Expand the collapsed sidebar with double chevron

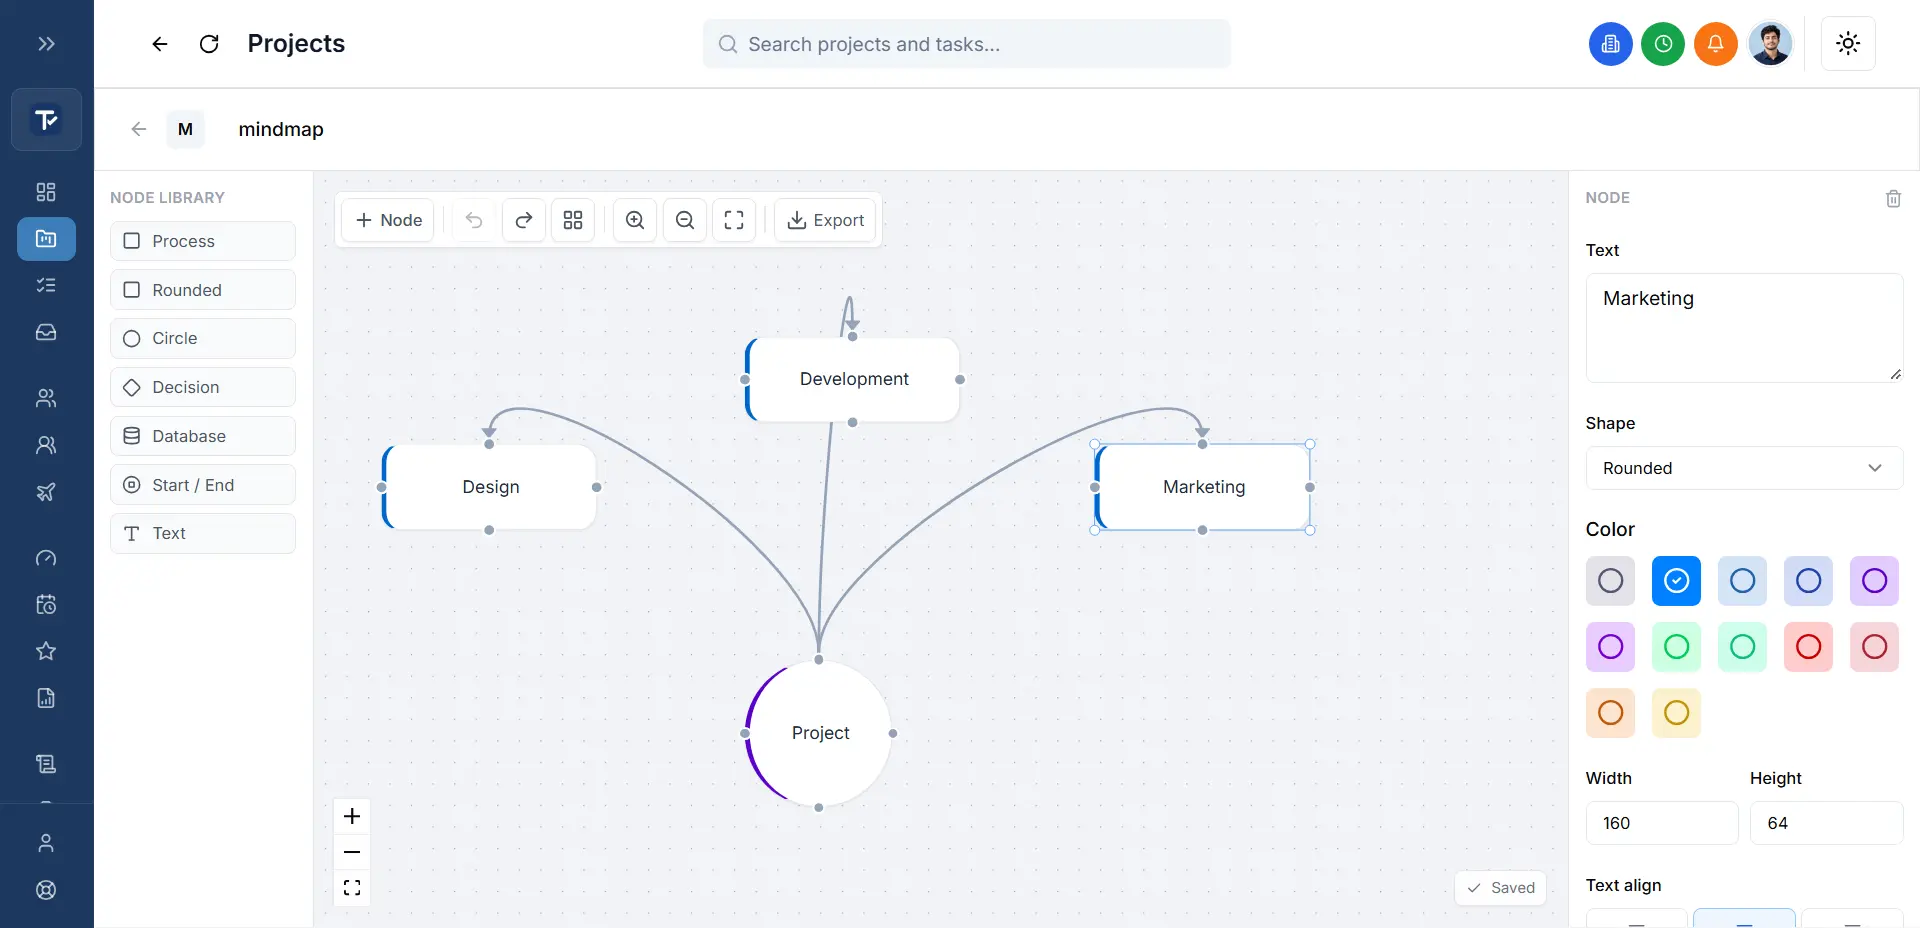tap(46, 43)
